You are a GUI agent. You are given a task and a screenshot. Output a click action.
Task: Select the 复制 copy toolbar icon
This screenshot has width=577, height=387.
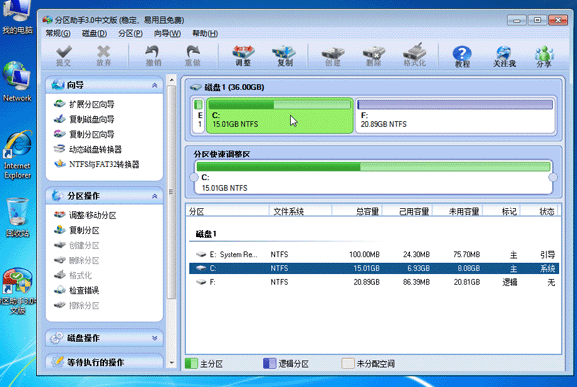pyautogui.click(x=284, y=56)
